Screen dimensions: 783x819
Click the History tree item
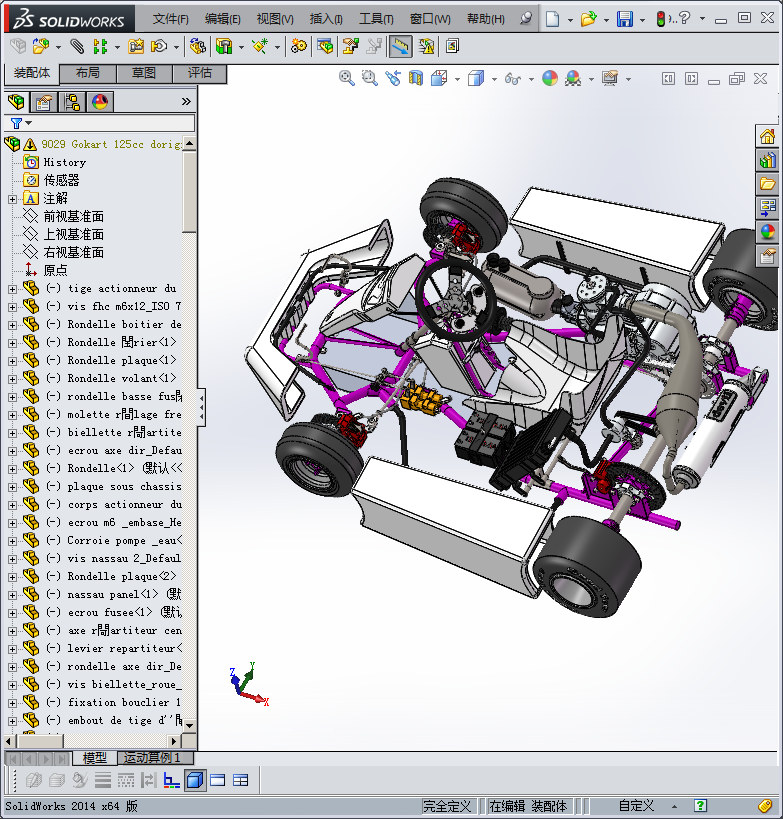click(64, 162)
